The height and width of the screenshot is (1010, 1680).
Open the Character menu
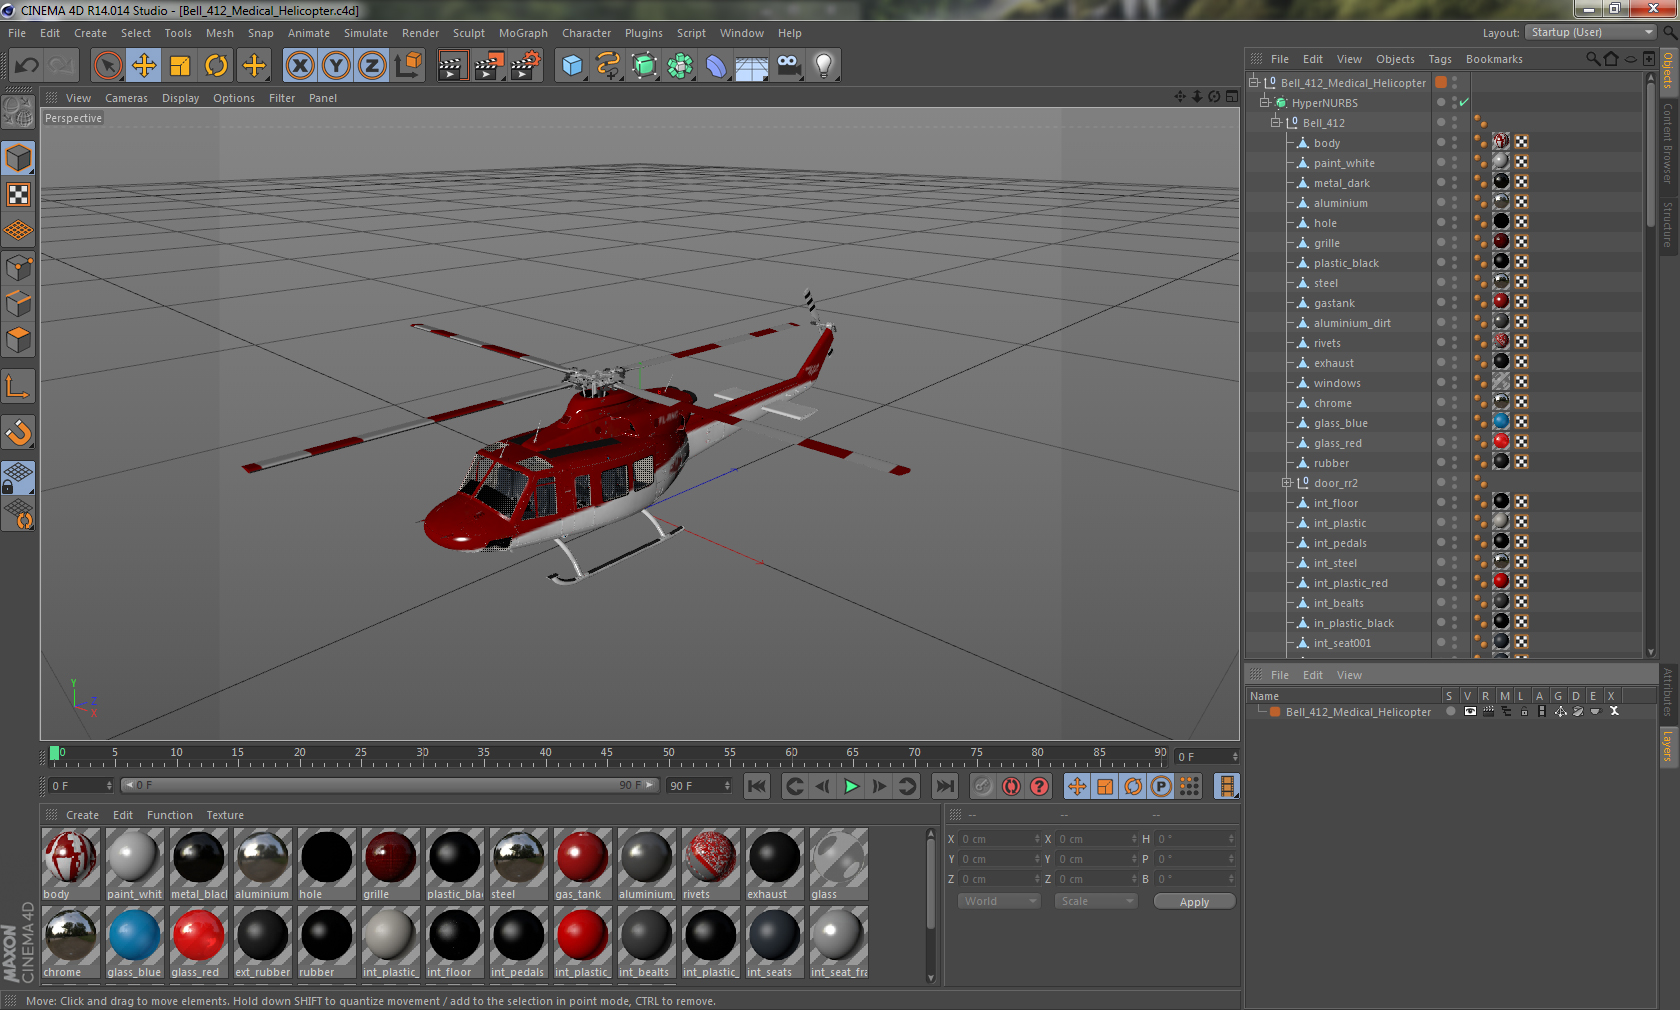click(586, 33)
